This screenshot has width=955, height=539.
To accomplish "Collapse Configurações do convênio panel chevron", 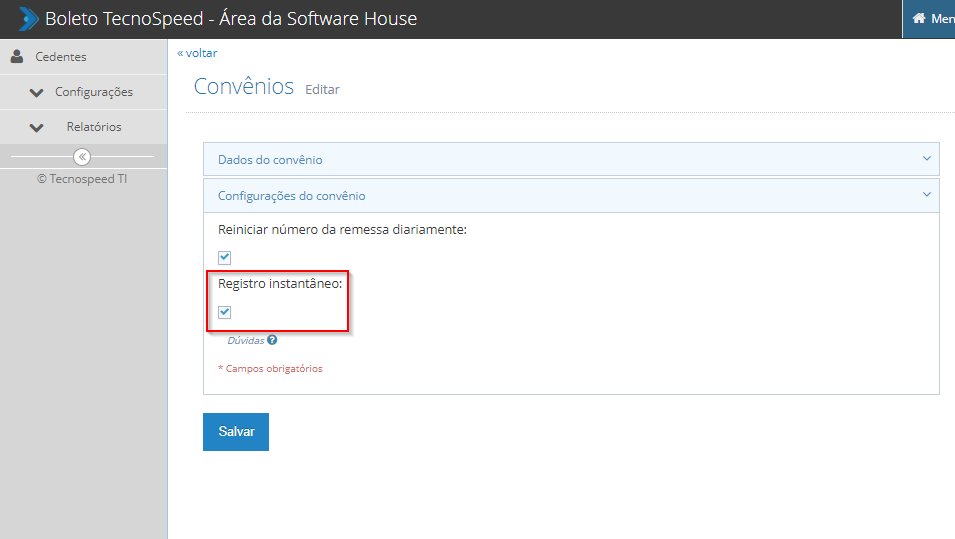I will pos(926,194).
